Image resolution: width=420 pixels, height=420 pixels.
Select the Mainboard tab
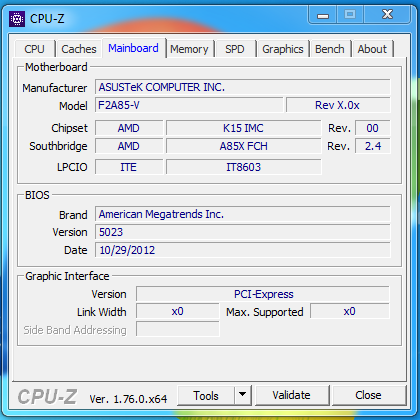pyautogui.click(x=133, y=48)
